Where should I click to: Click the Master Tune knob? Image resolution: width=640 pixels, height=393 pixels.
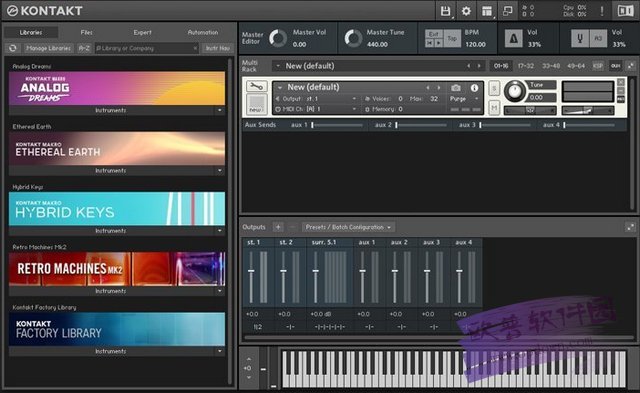coord(353,38)
